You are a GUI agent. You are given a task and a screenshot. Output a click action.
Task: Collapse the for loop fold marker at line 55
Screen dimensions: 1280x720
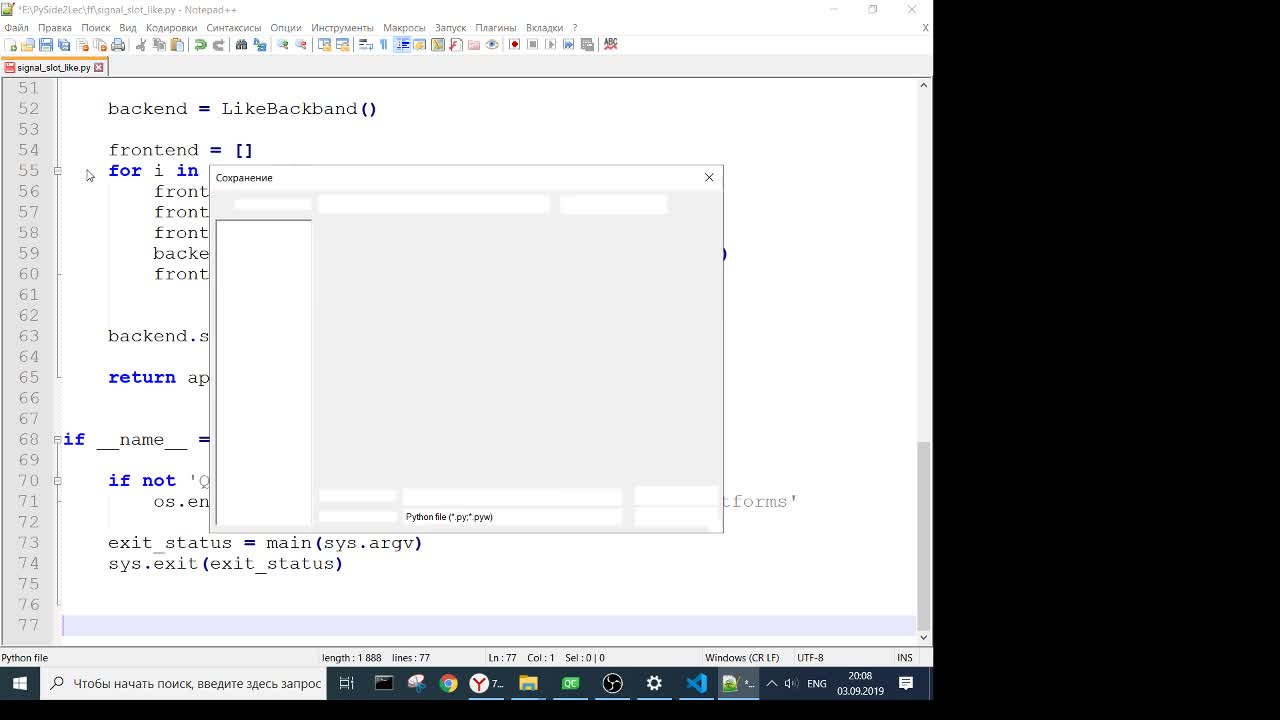[x=58, y=171]
